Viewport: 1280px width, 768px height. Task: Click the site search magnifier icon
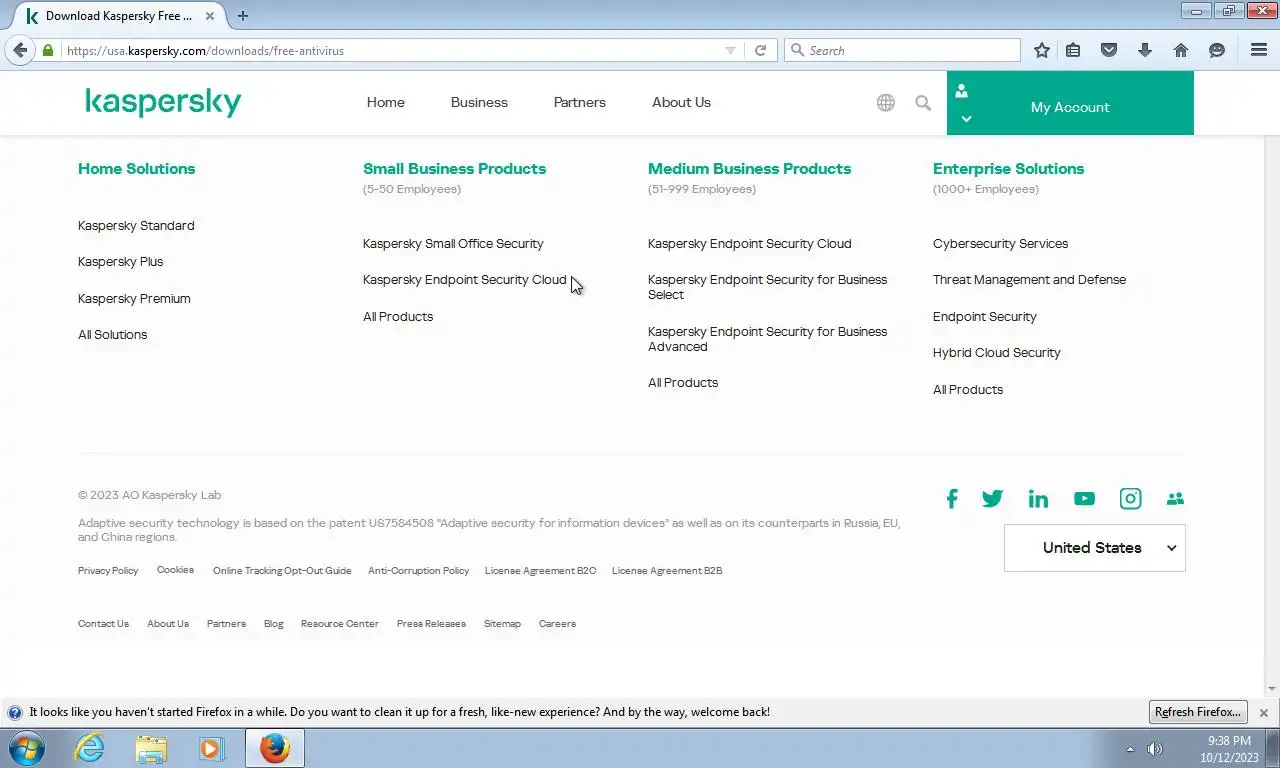pos(923,103)
